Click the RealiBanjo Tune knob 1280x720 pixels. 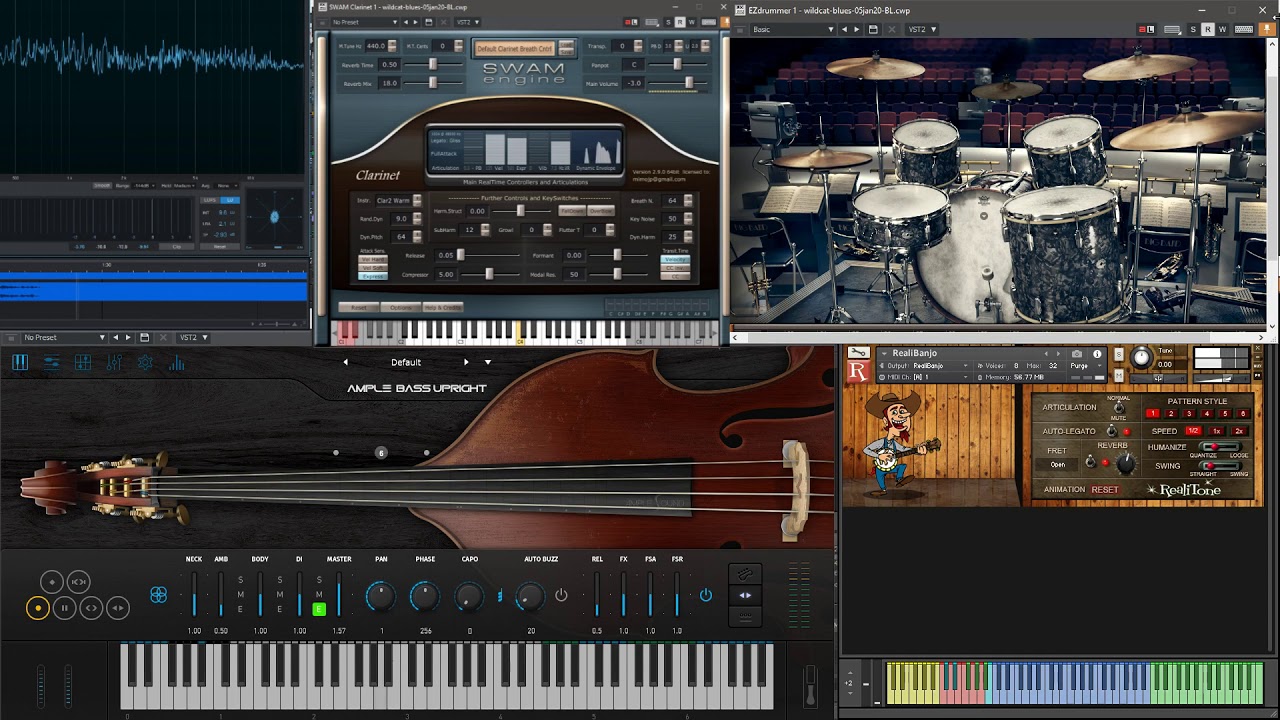tap(1141, 356)
